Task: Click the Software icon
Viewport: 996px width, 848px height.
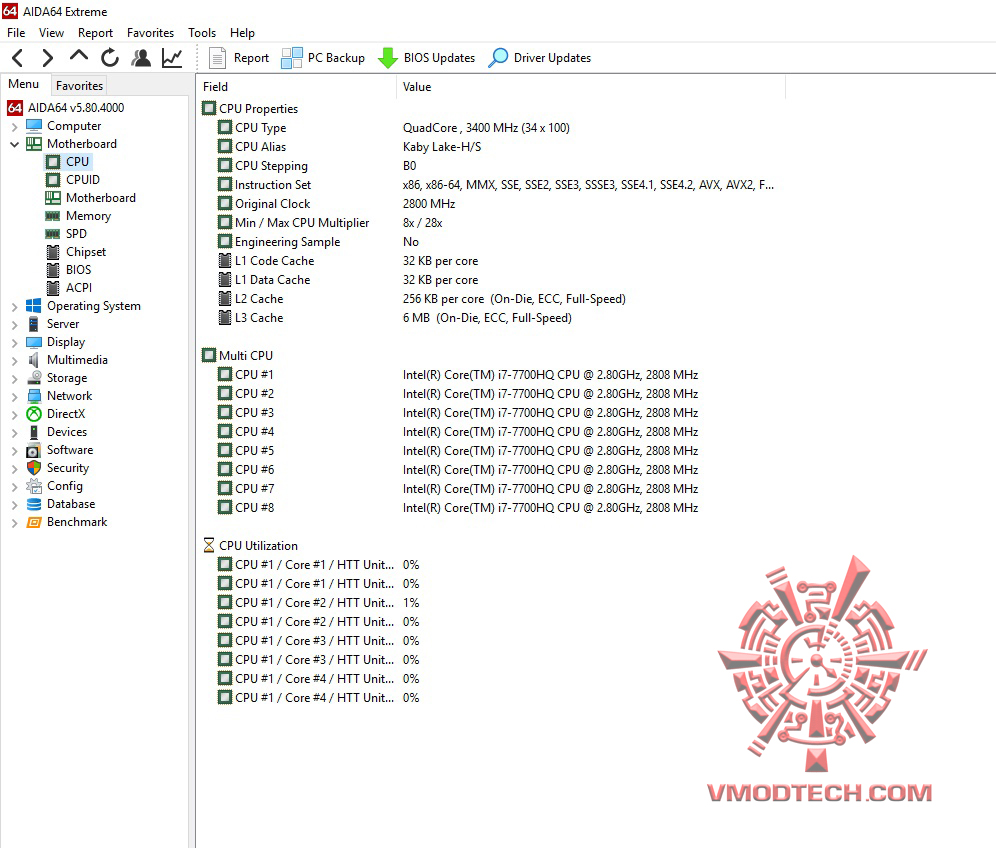Action: pyautogui.click(x=34, y=450)
